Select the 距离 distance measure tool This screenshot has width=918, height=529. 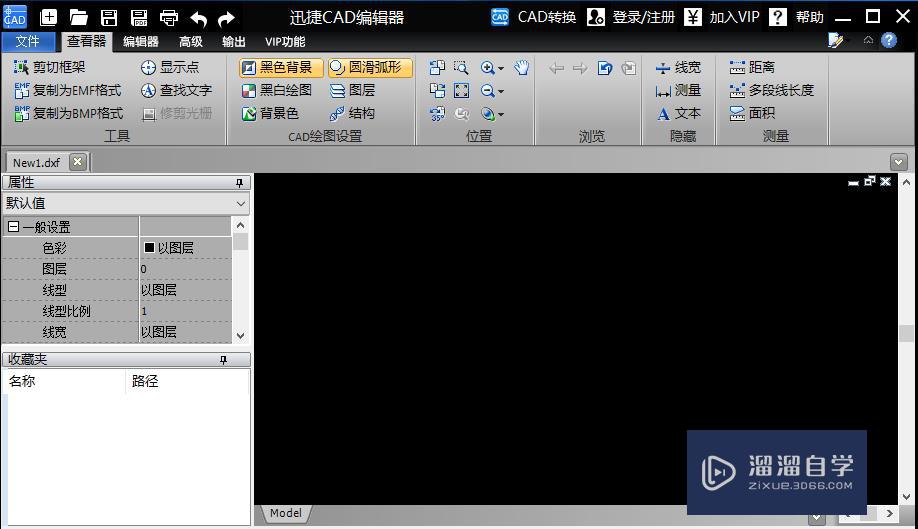(752, 67)
